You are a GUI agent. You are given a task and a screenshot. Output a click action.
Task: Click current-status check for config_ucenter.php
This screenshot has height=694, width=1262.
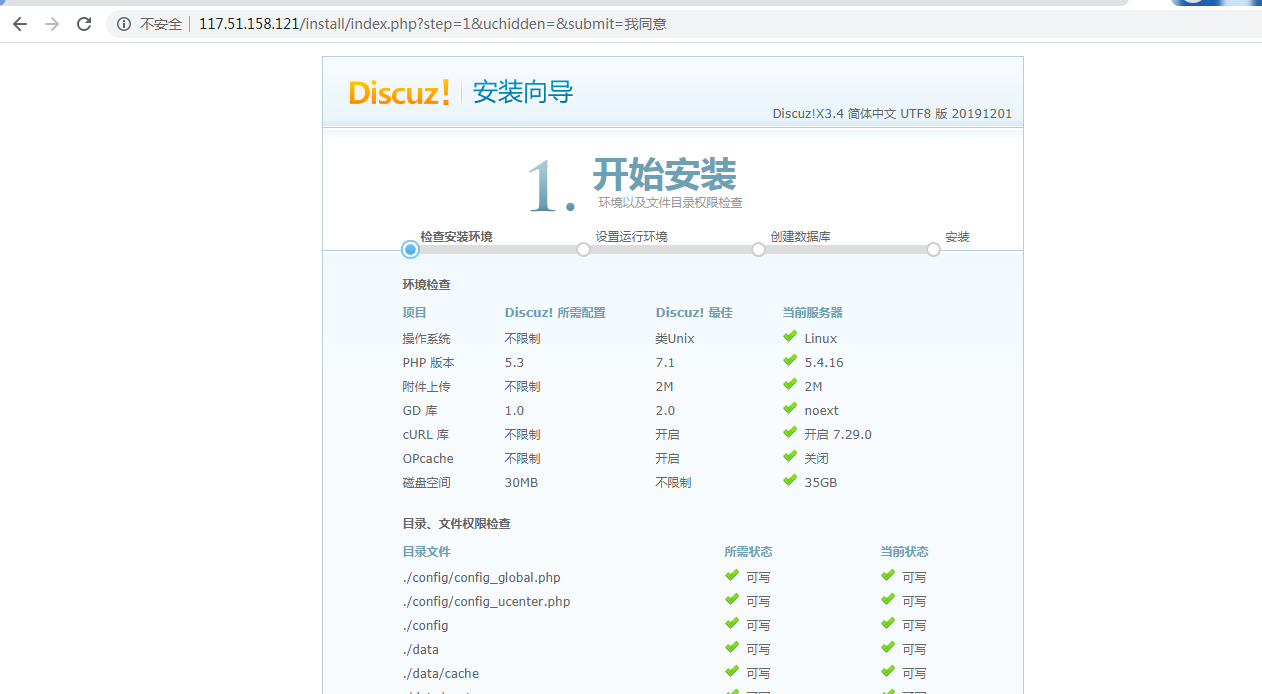[888, 600]
